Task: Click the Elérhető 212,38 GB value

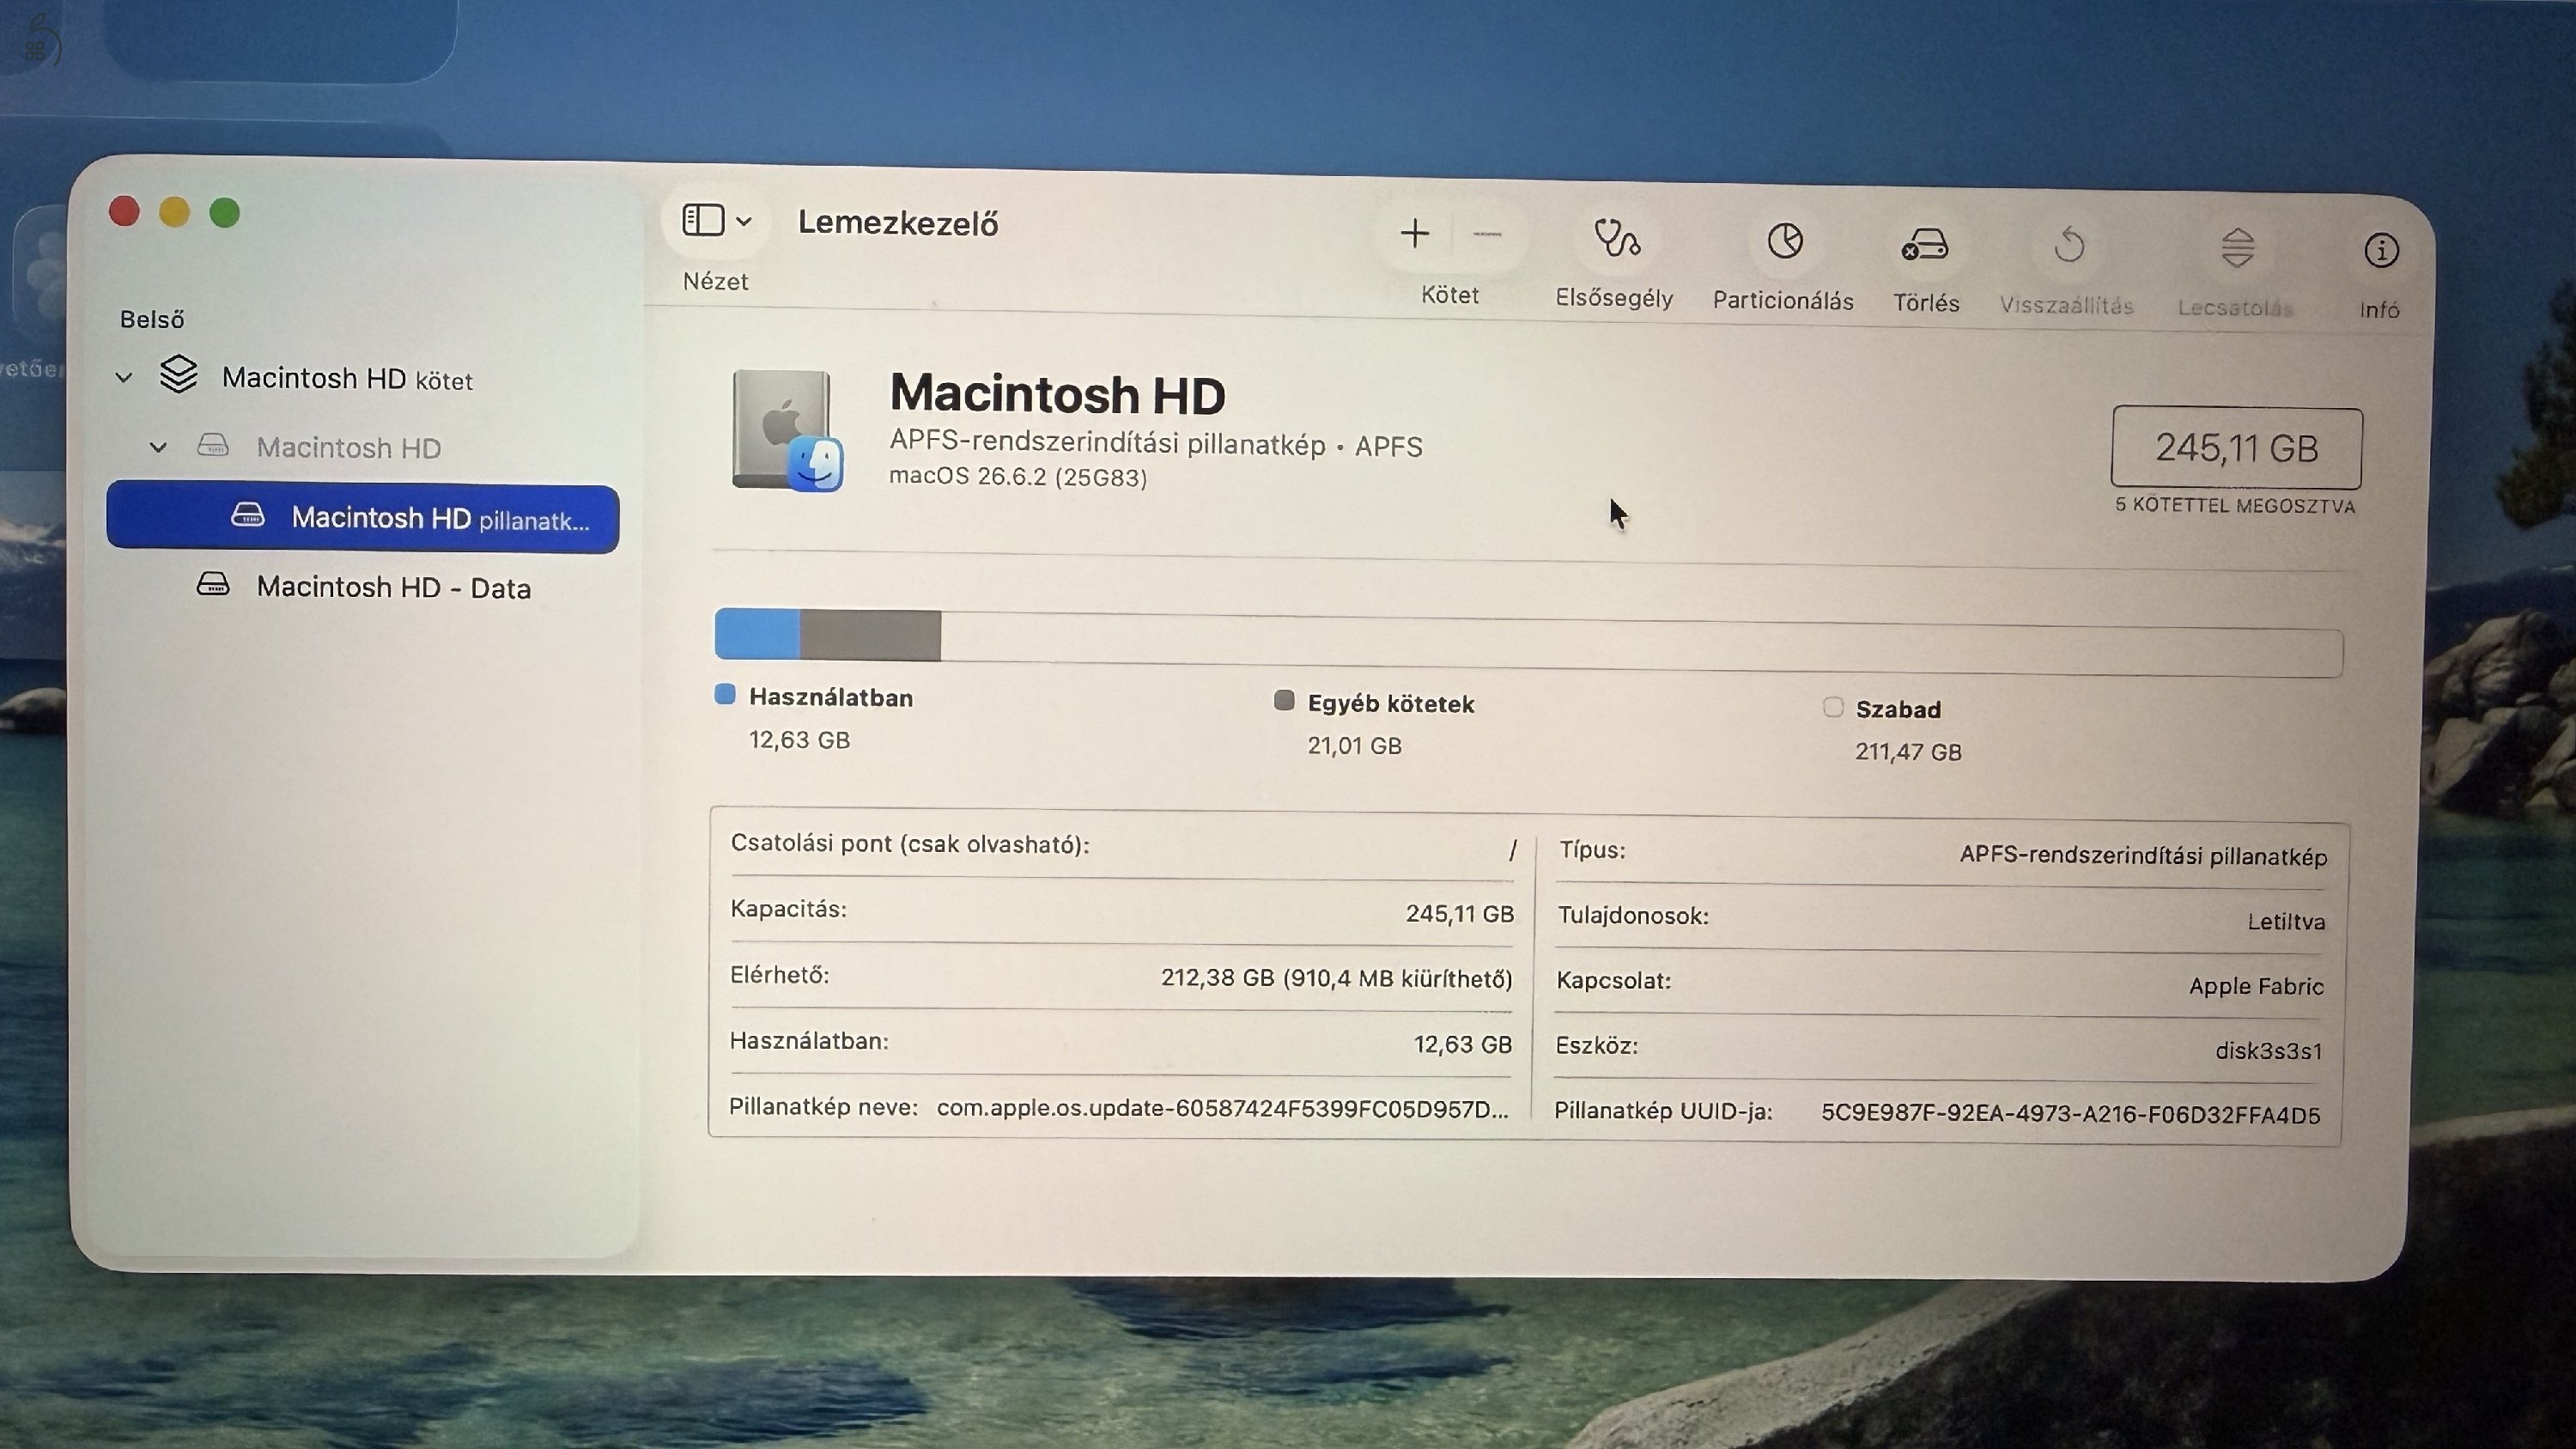Action: tap(1336, 978)
